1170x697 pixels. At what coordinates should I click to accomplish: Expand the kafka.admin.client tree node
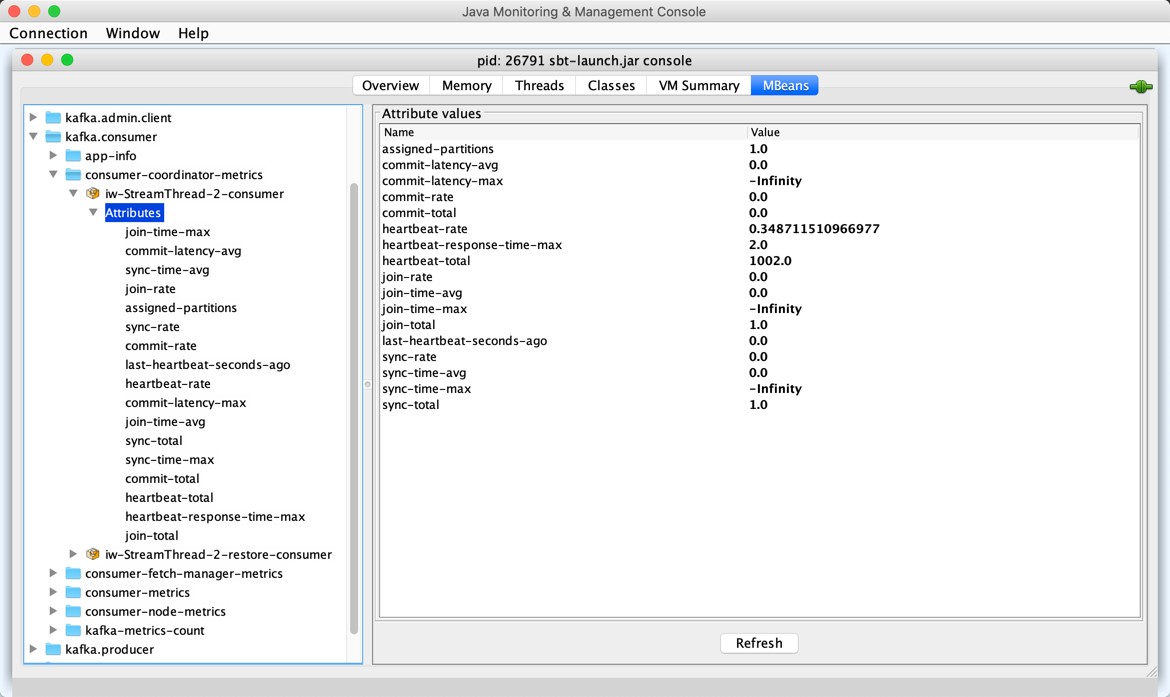pyautogui.click(x=34, y=118)
